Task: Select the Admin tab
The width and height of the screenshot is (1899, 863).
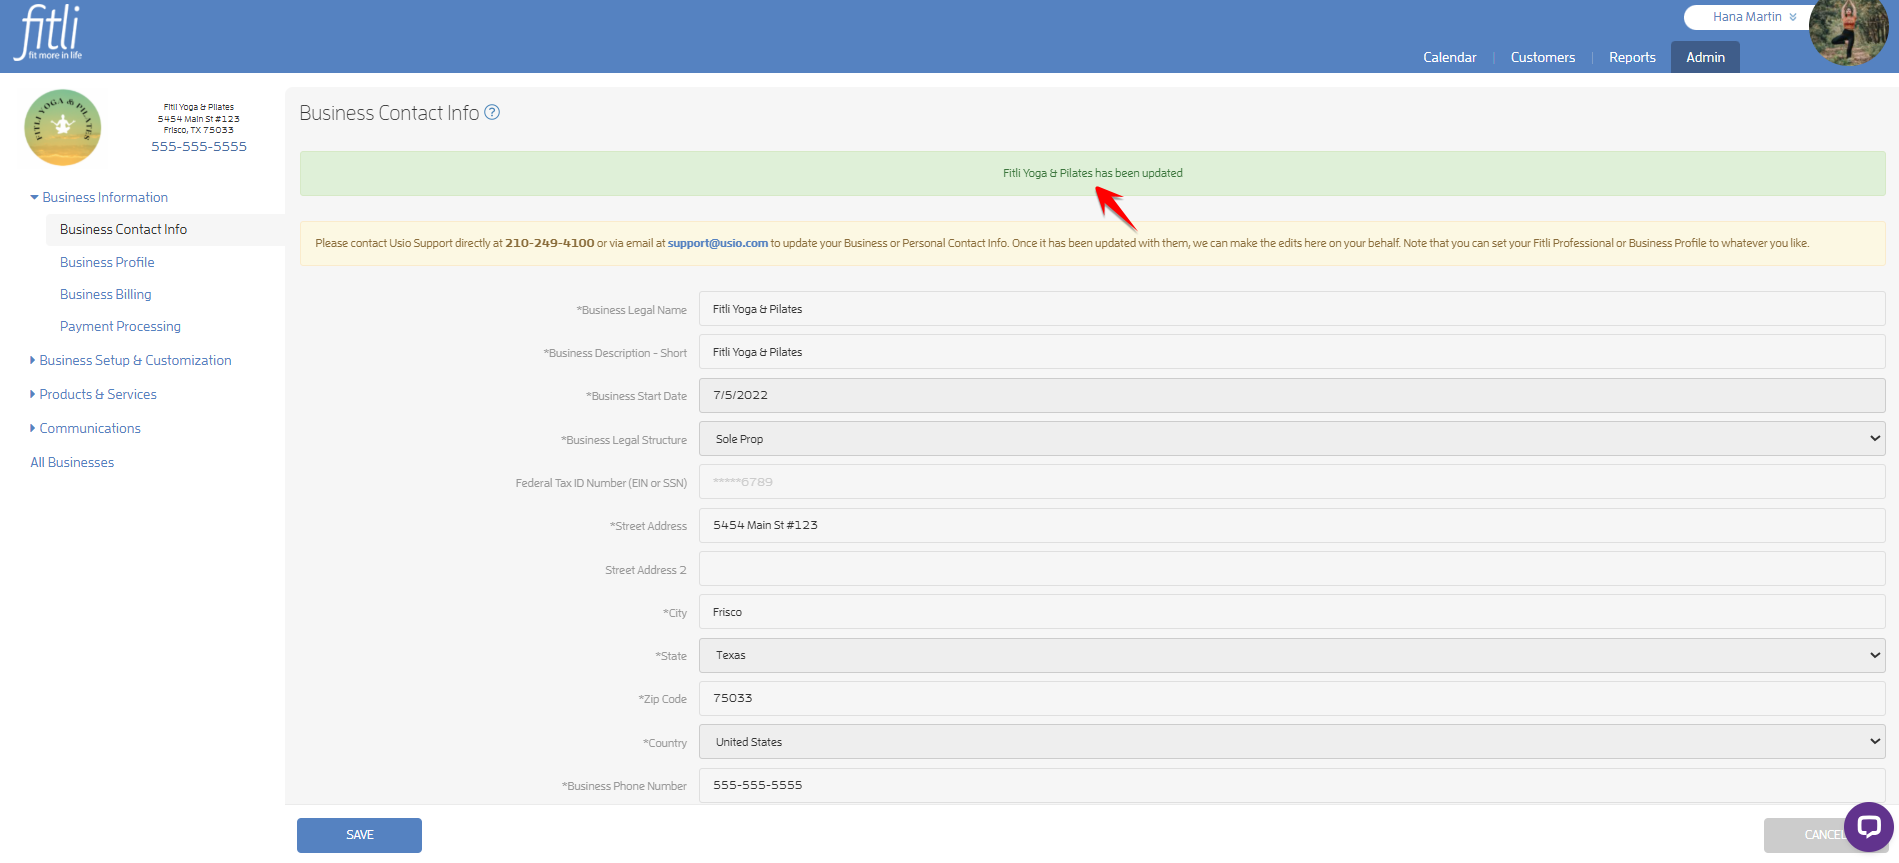Action: pyautogui.click(x=1705, y=57)
